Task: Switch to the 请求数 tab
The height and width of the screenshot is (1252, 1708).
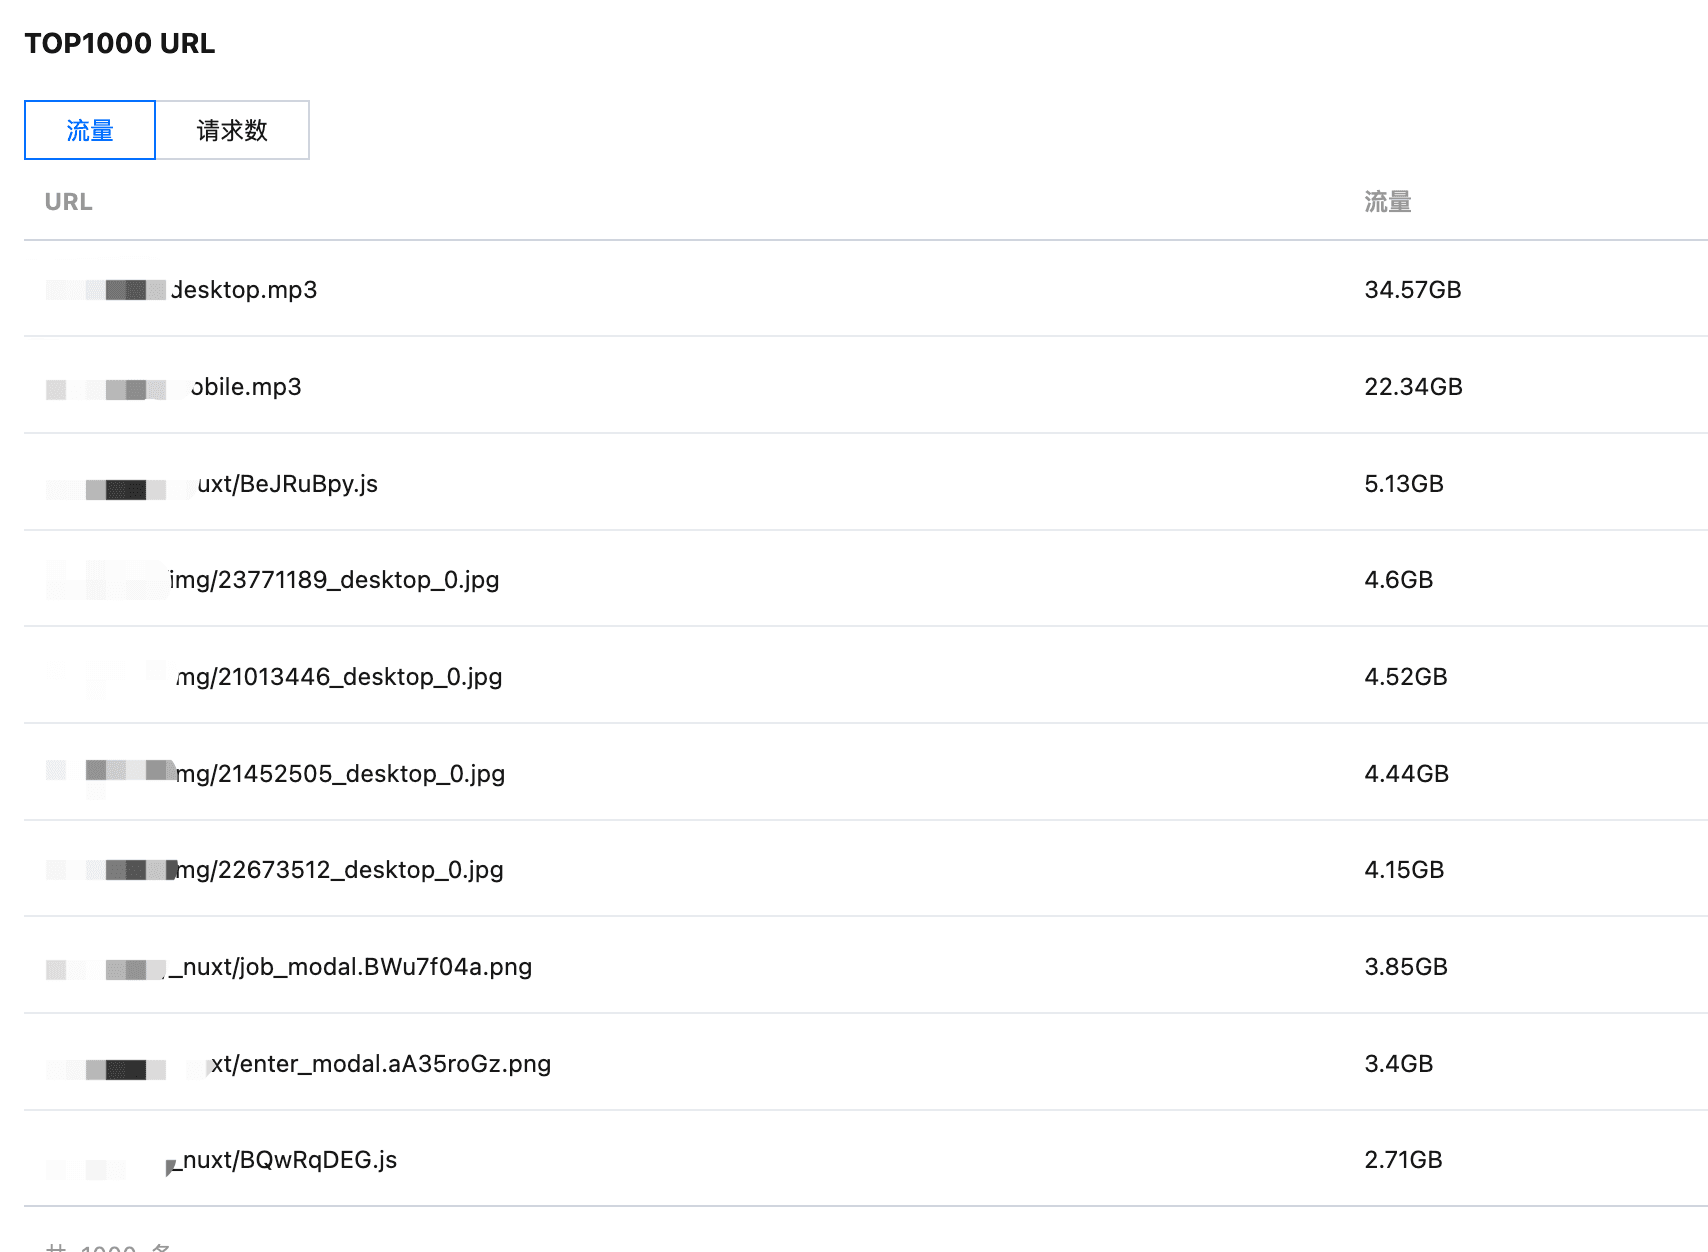Action: 232,130
